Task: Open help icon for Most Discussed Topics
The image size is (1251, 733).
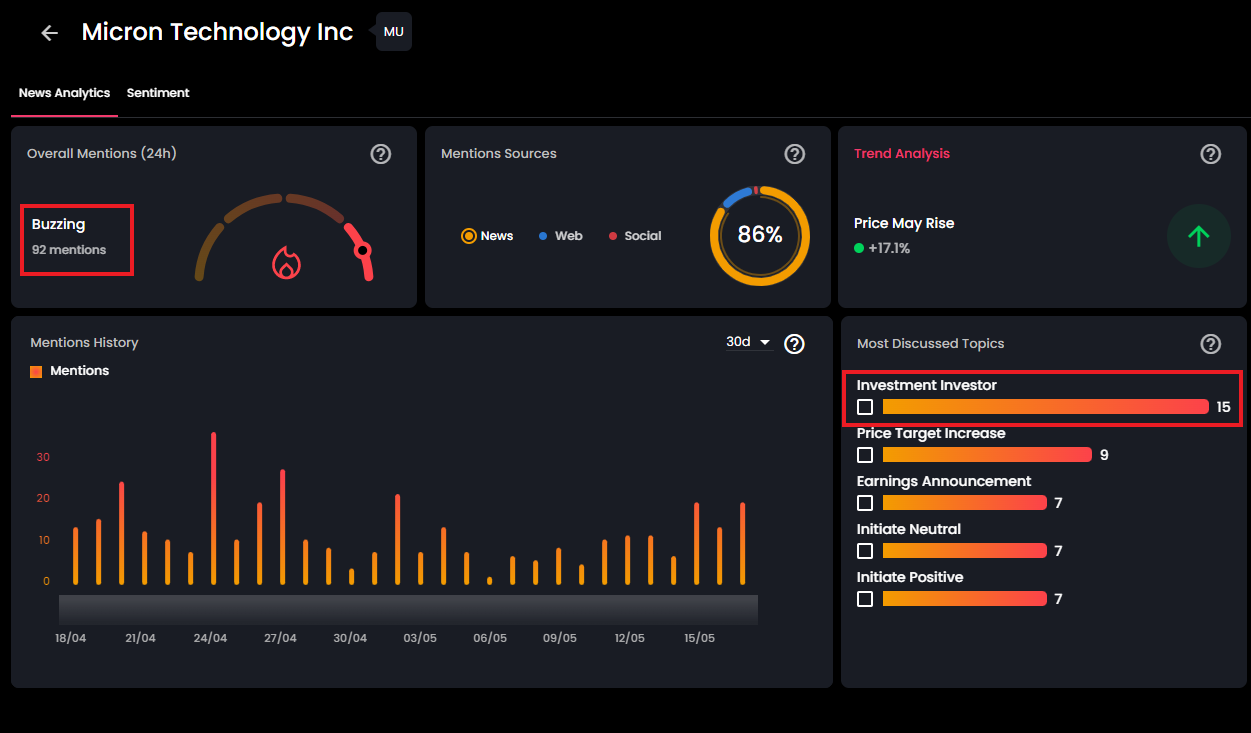Action: (x=1210, y=344)
